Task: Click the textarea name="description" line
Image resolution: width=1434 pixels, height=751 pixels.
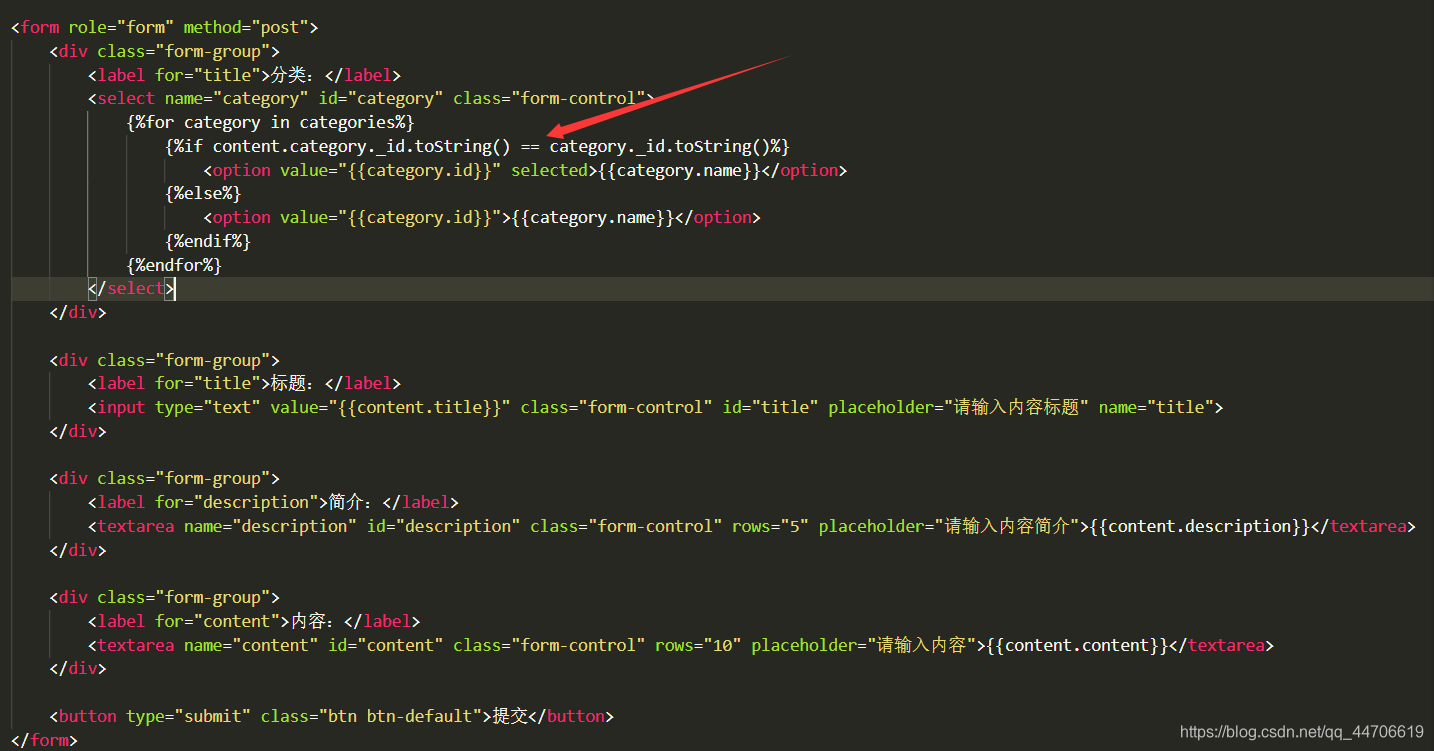Action: click(752, 526)
